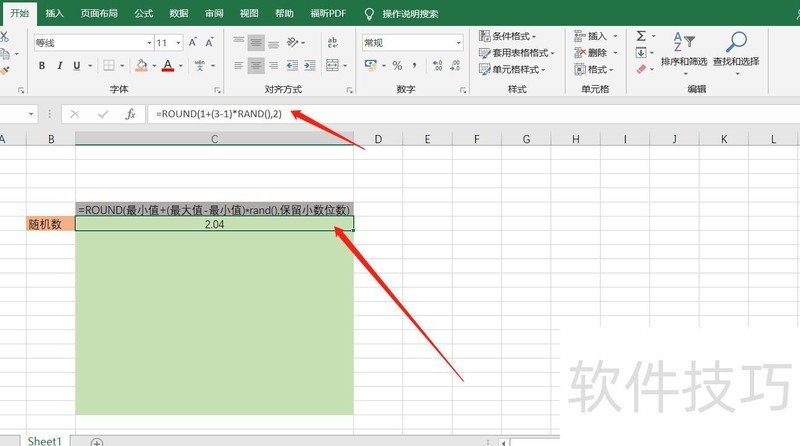The width and height of the screenshot is (800, 446).
Task: Switch to 视图 View tab
Action: [x=249, y=13]
